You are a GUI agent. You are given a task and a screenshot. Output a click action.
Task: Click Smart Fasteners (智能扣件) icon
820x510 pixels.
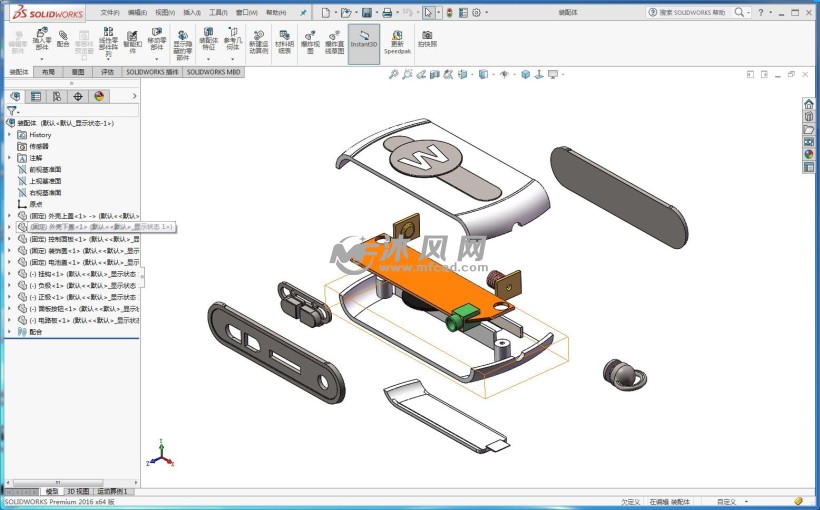pyautogui.click(x=132, y=42)
